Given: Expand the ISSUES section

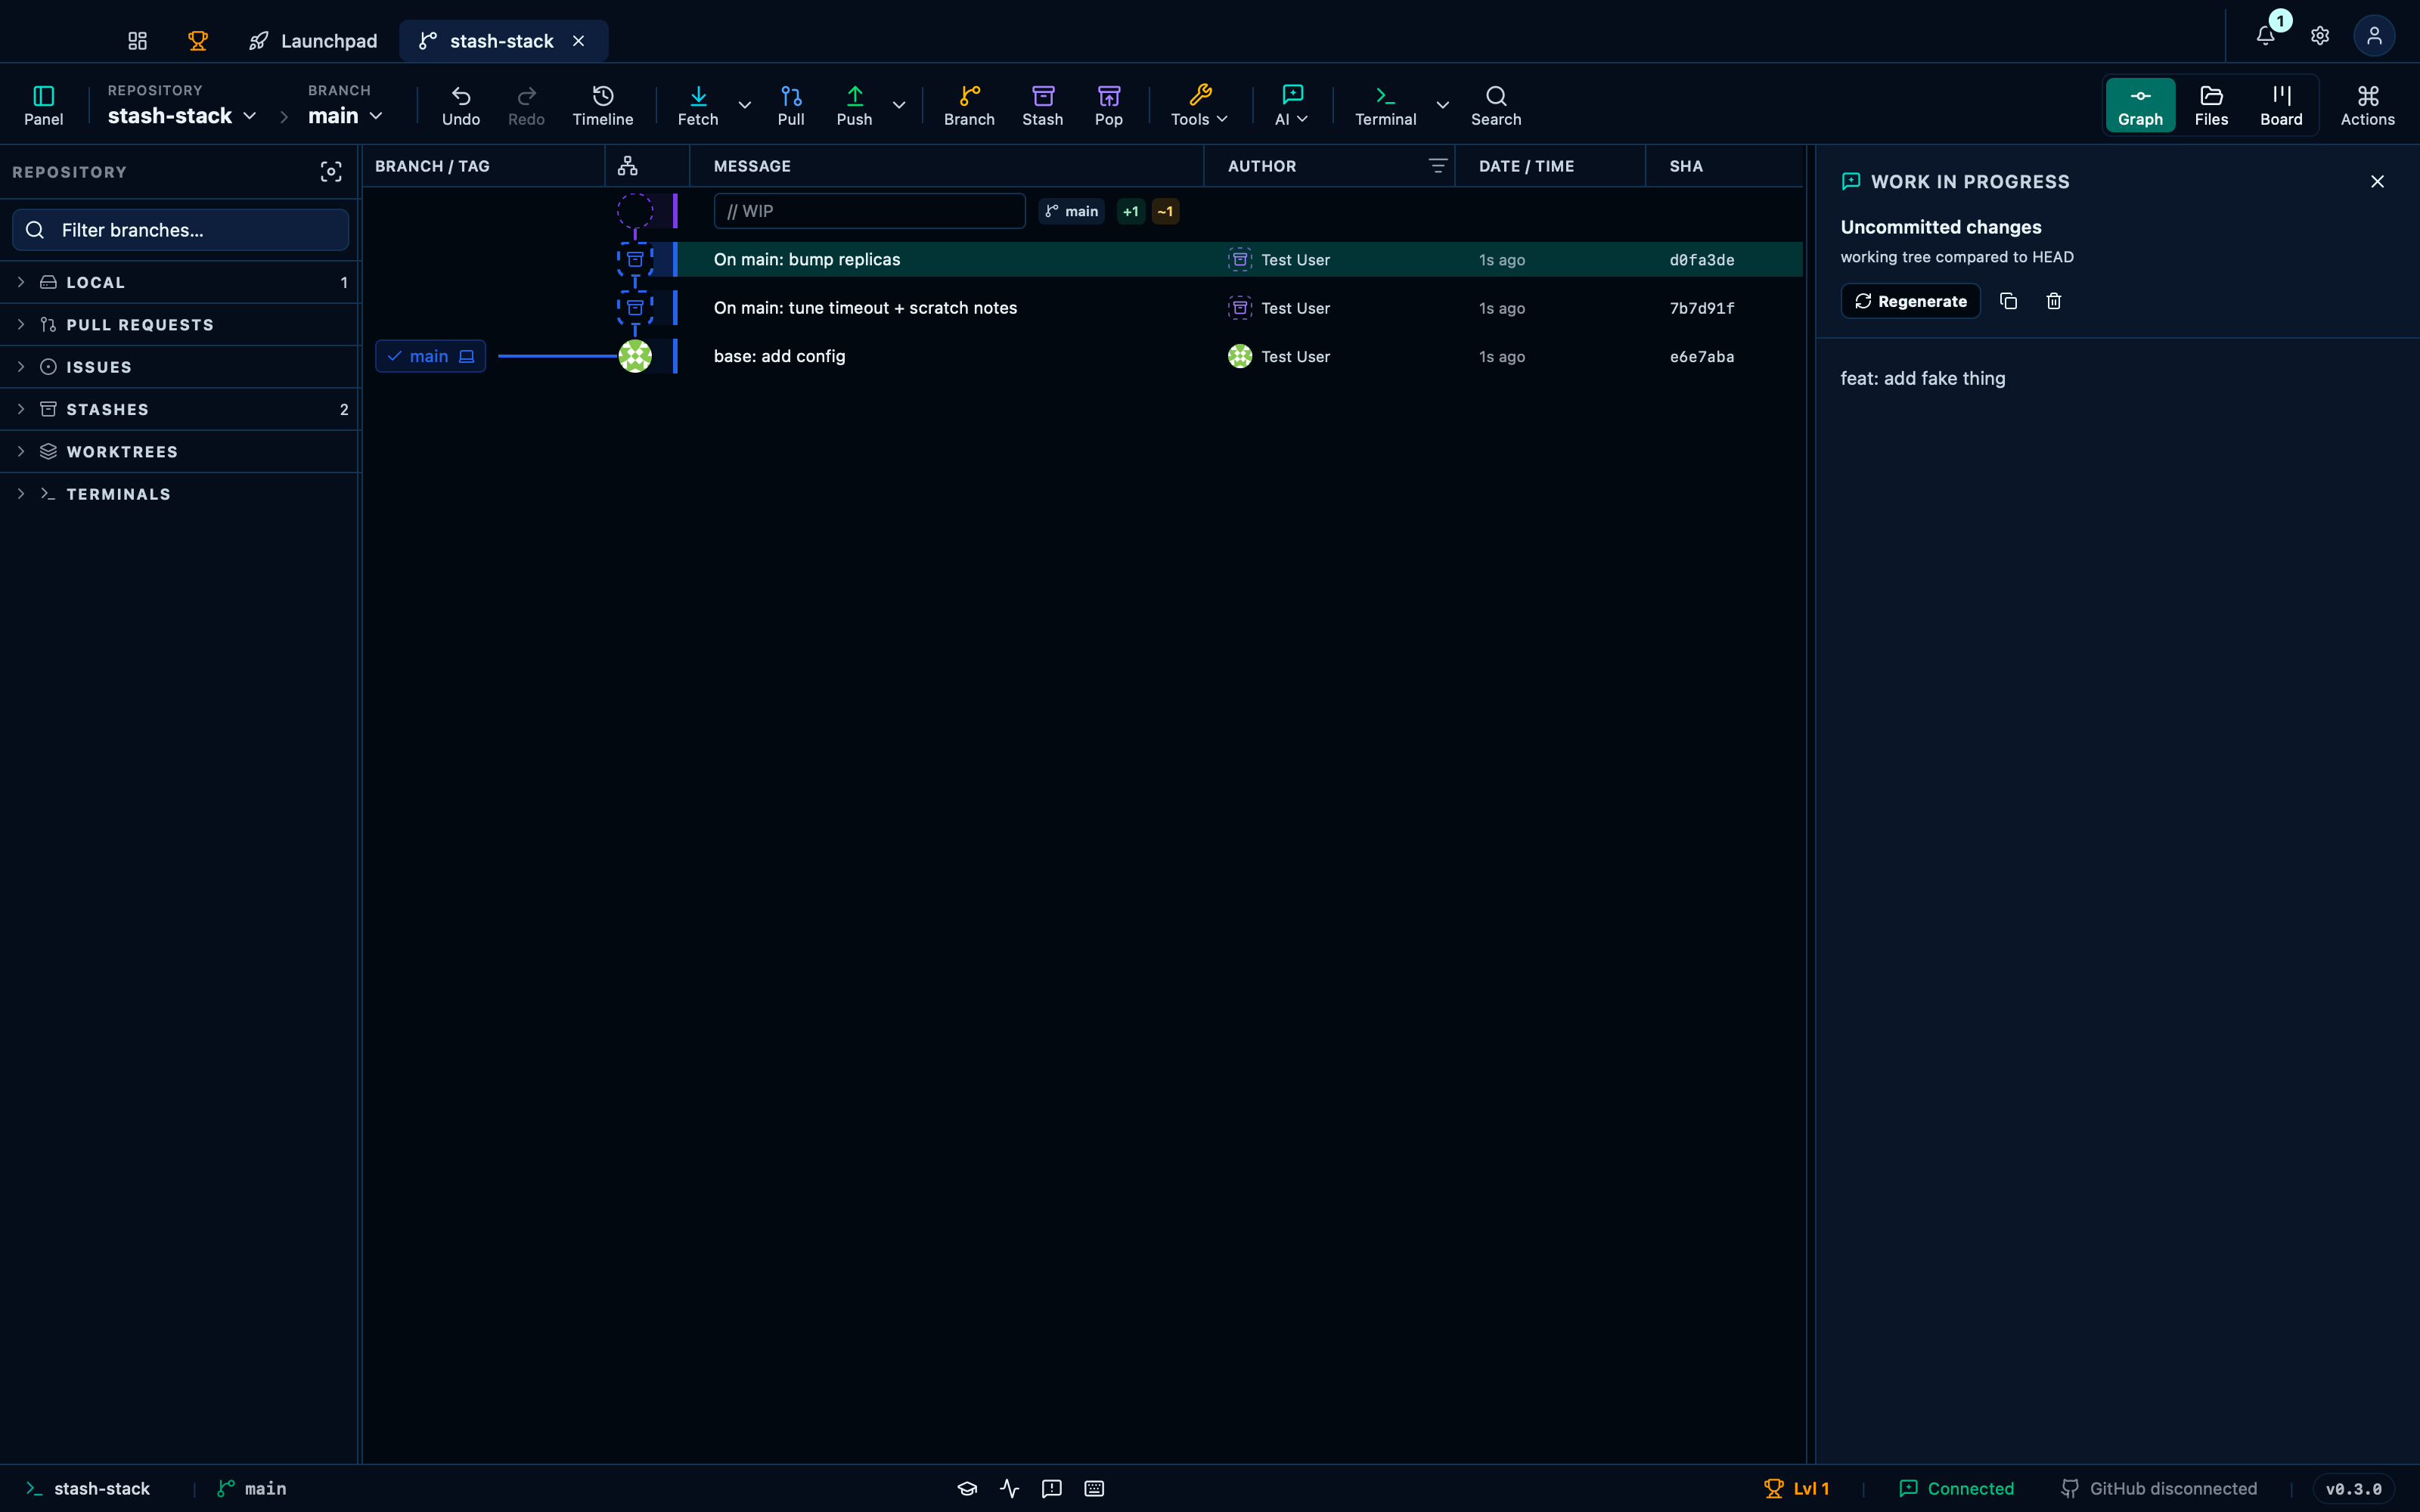Looking at the screenshot, I should (x=180, y=367).
